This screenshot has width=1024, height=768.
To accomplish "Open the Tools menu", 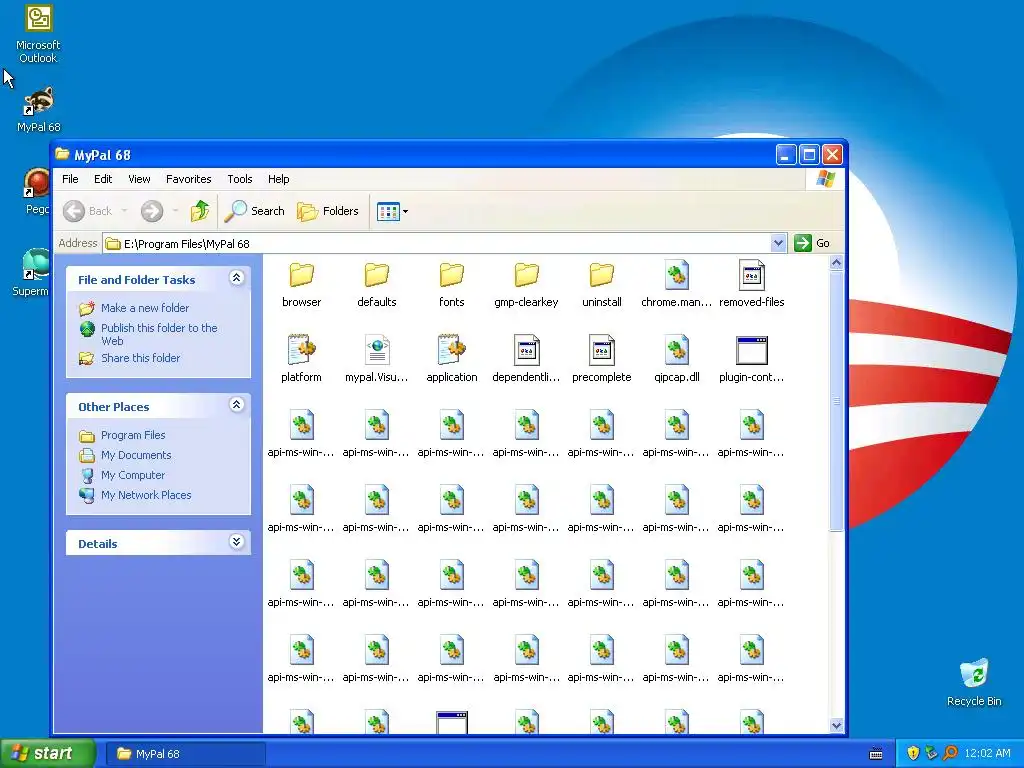I will pos(240,179).
